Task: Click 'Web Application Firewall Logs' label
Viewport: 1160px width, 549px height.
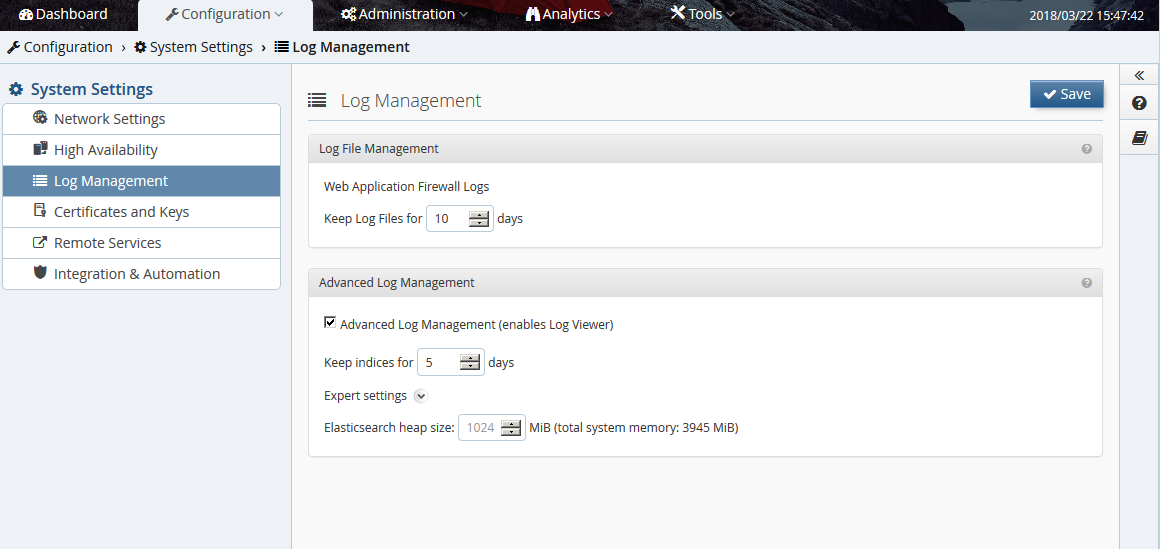Action: pos(407,186)
